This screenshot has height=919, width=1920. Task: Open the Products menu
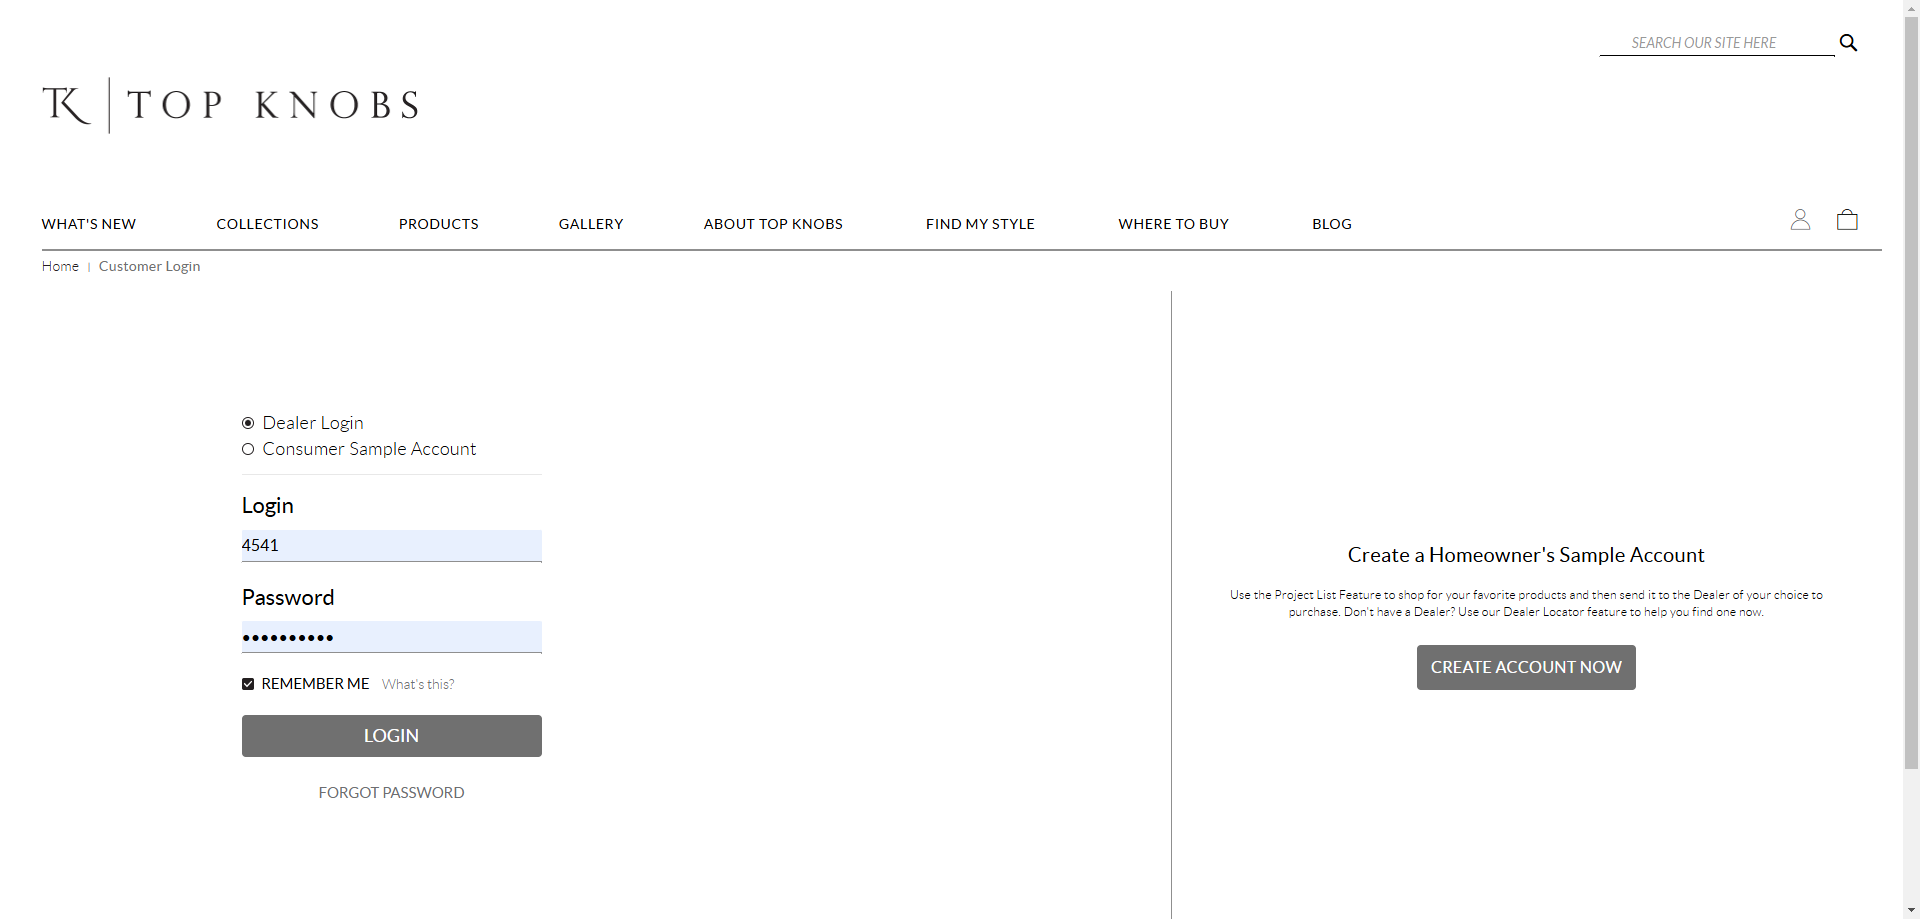tap(439, 224)
